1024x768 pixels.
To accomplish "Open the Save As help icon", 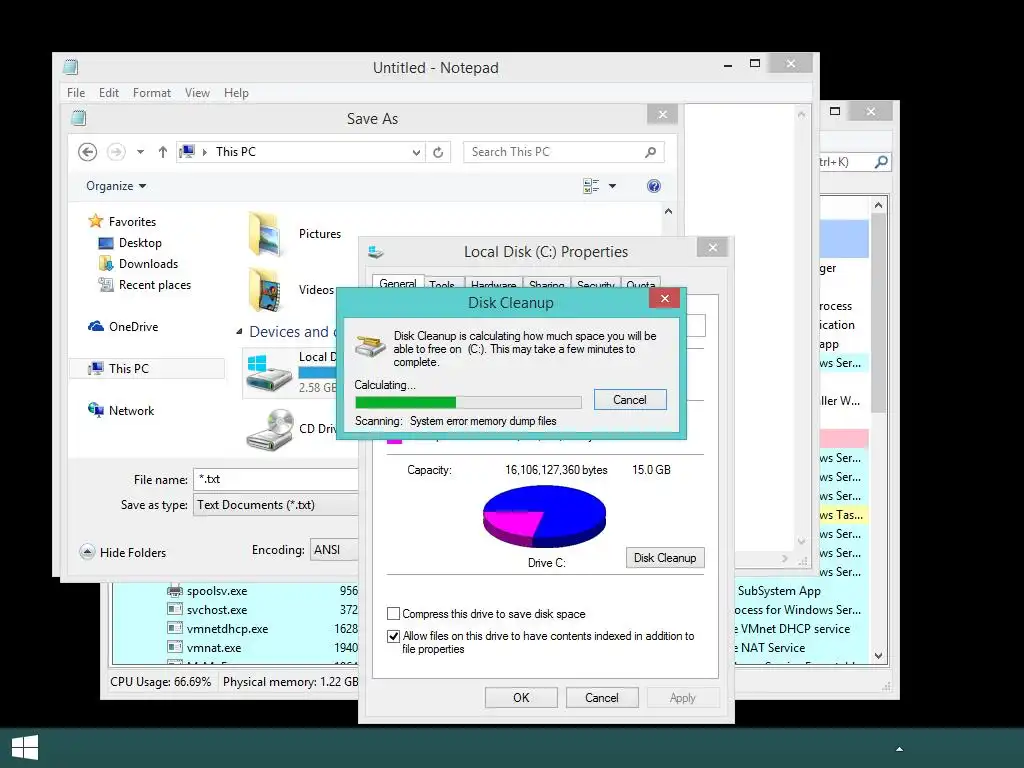I will click(x=654, y=186).
